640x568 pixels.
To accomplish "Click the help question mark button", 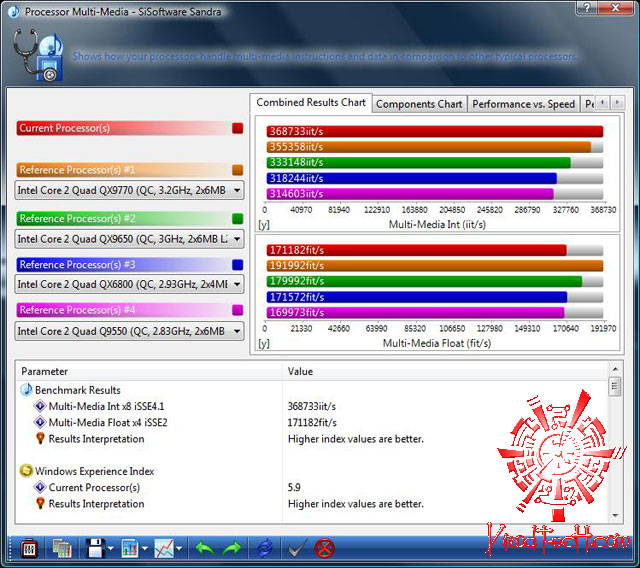I will (587, 8).
